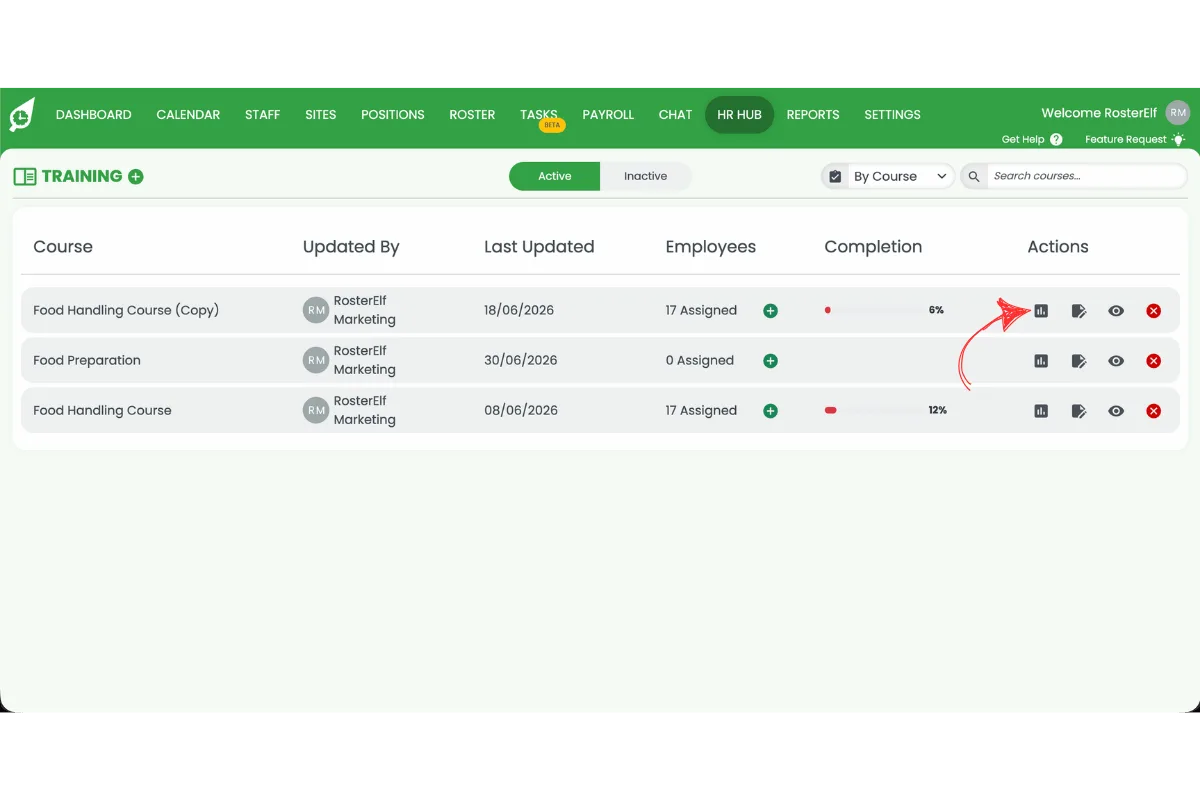Open the Reports menu
Image resolution: width=1200 pixels, height=800 pixels.
coord(813,115)
